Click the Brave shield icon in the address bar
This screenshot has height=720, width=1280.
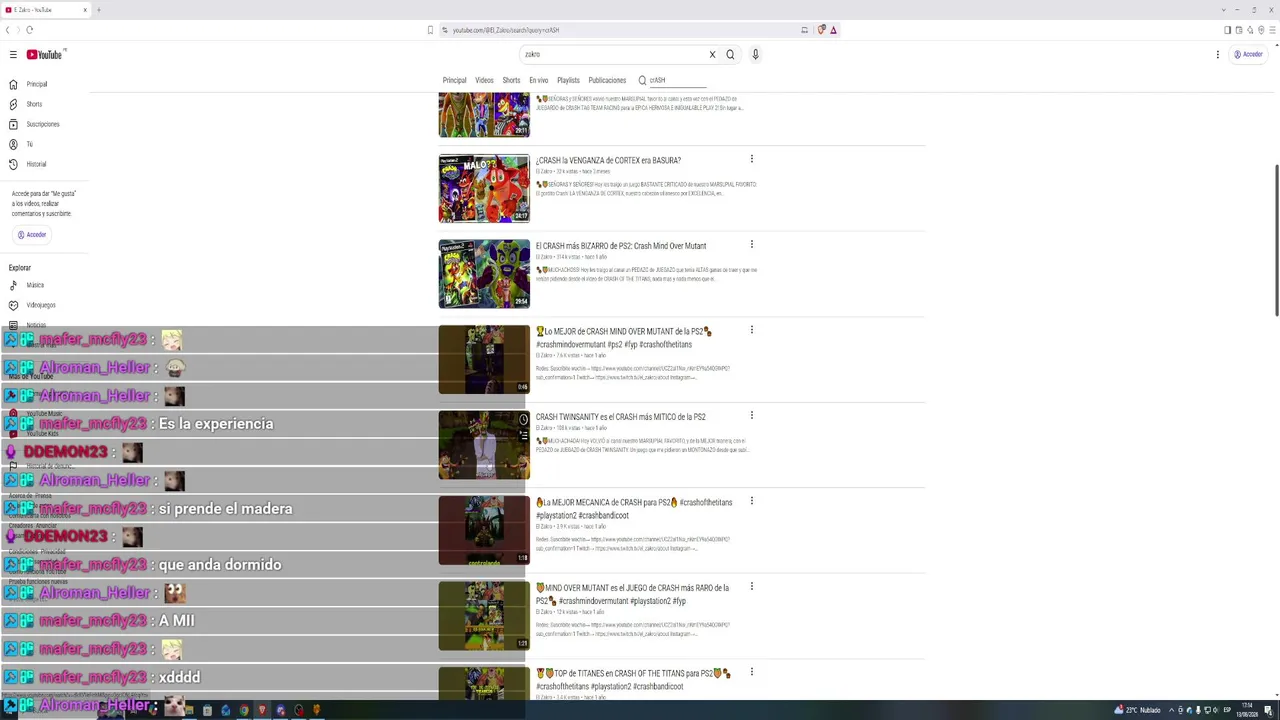click(821, 30)
